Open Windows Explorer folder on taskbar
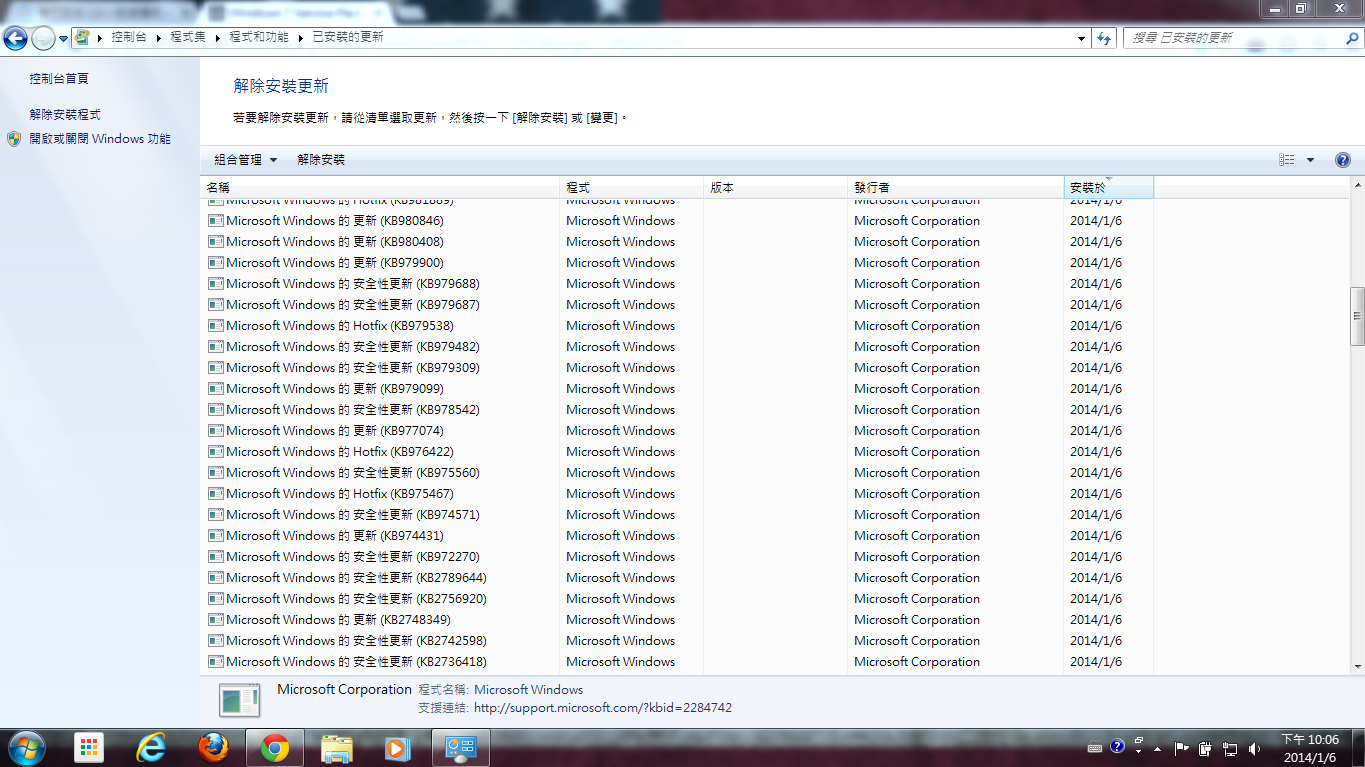The width and height of the screenshot is (1365, 767). click(x=336, y=748)
